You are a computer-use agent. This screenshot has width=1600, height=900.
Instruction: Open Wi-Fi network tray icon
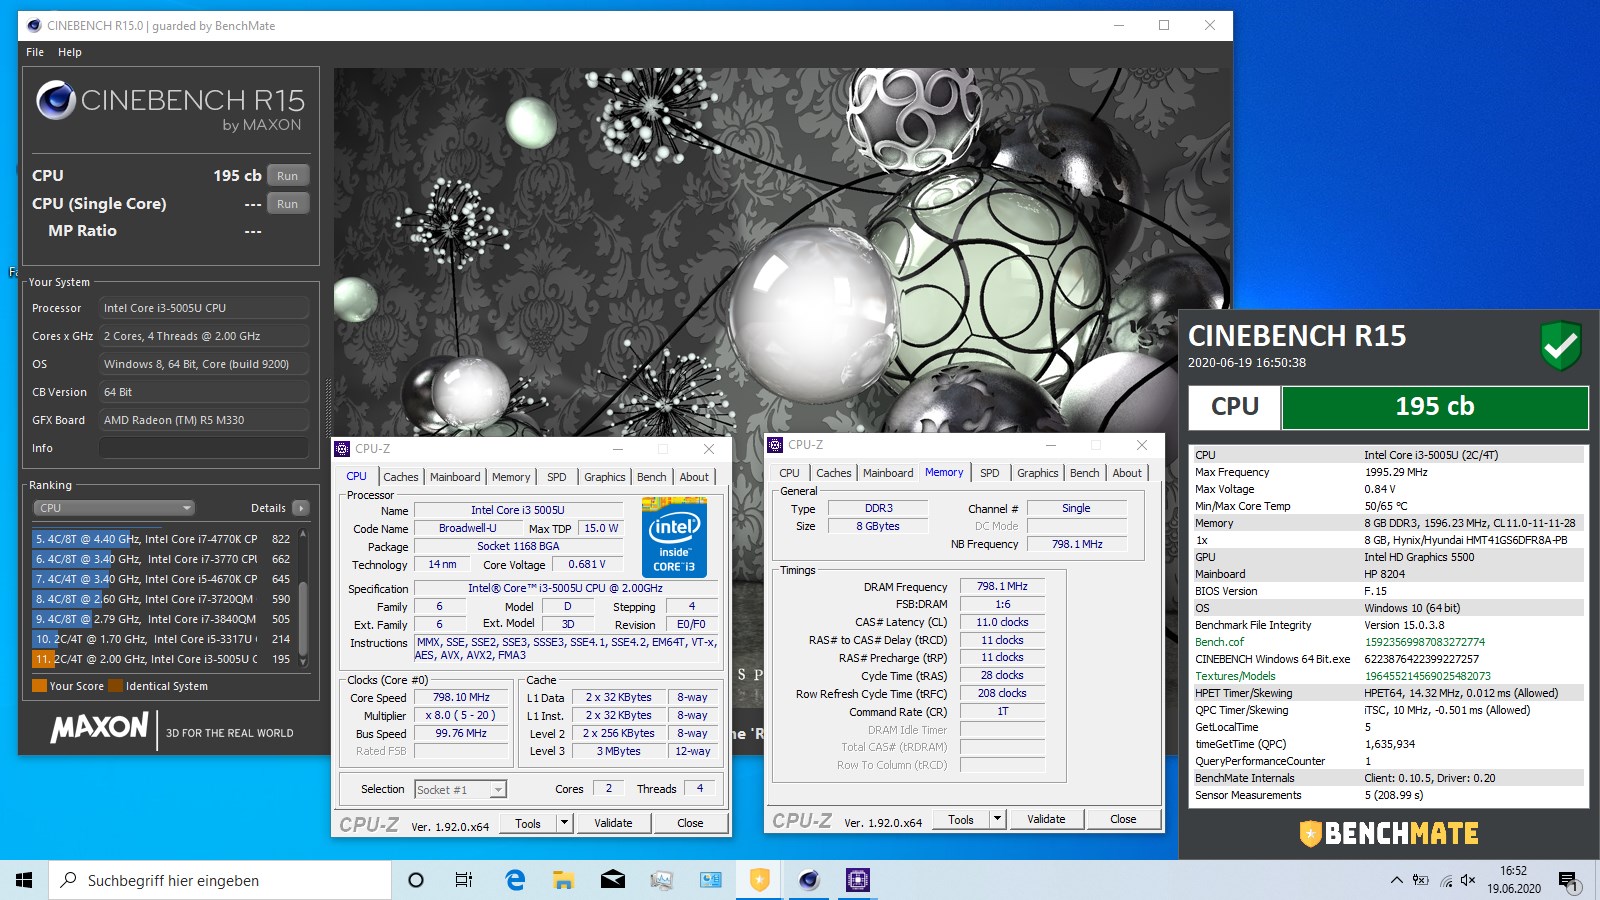click(1446, 880)
